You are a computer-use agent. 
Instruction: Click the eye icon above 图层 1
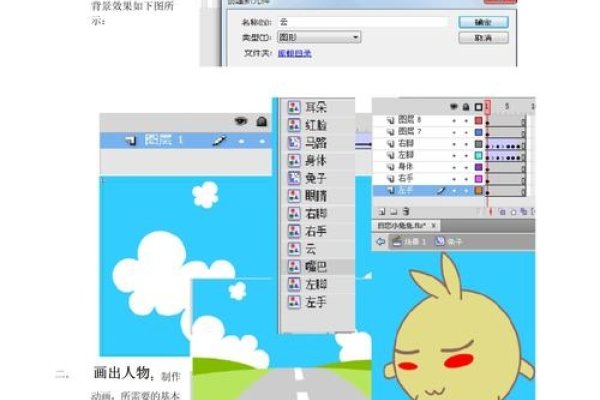pyautogui.click(x=241, y=121)
